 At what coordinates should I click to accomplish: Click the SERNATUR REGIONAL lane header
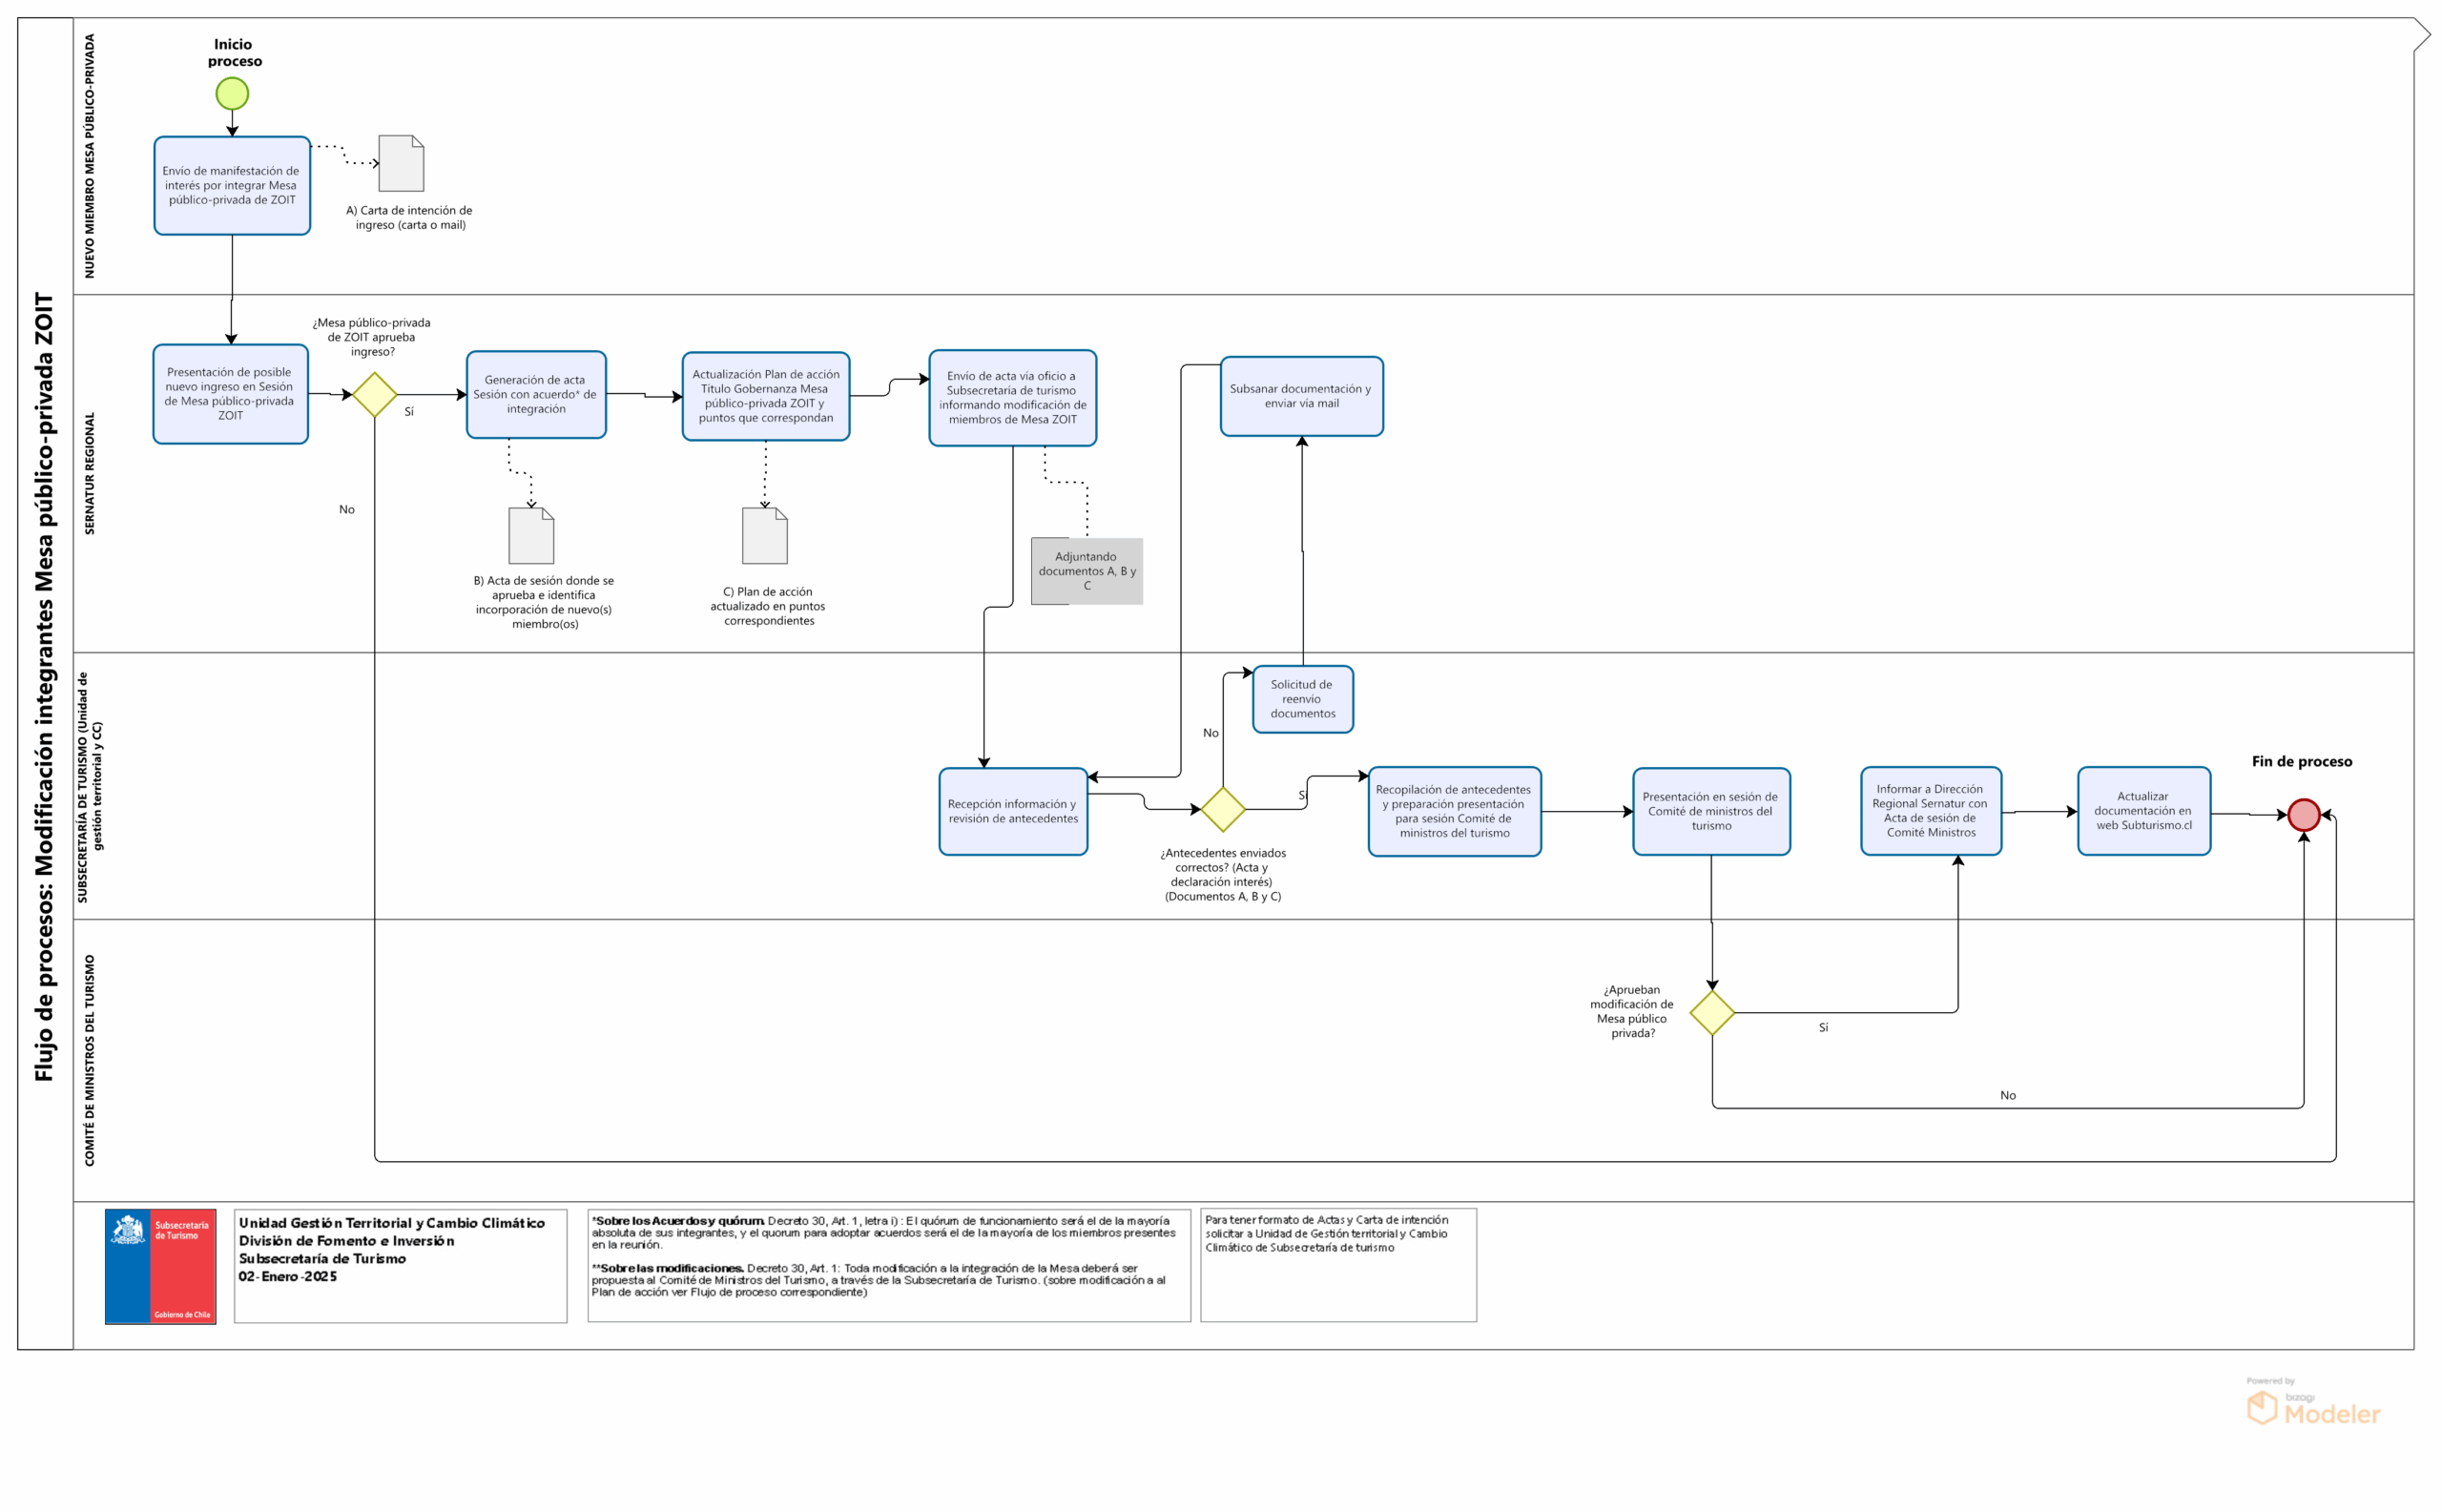tap(90, 473)
